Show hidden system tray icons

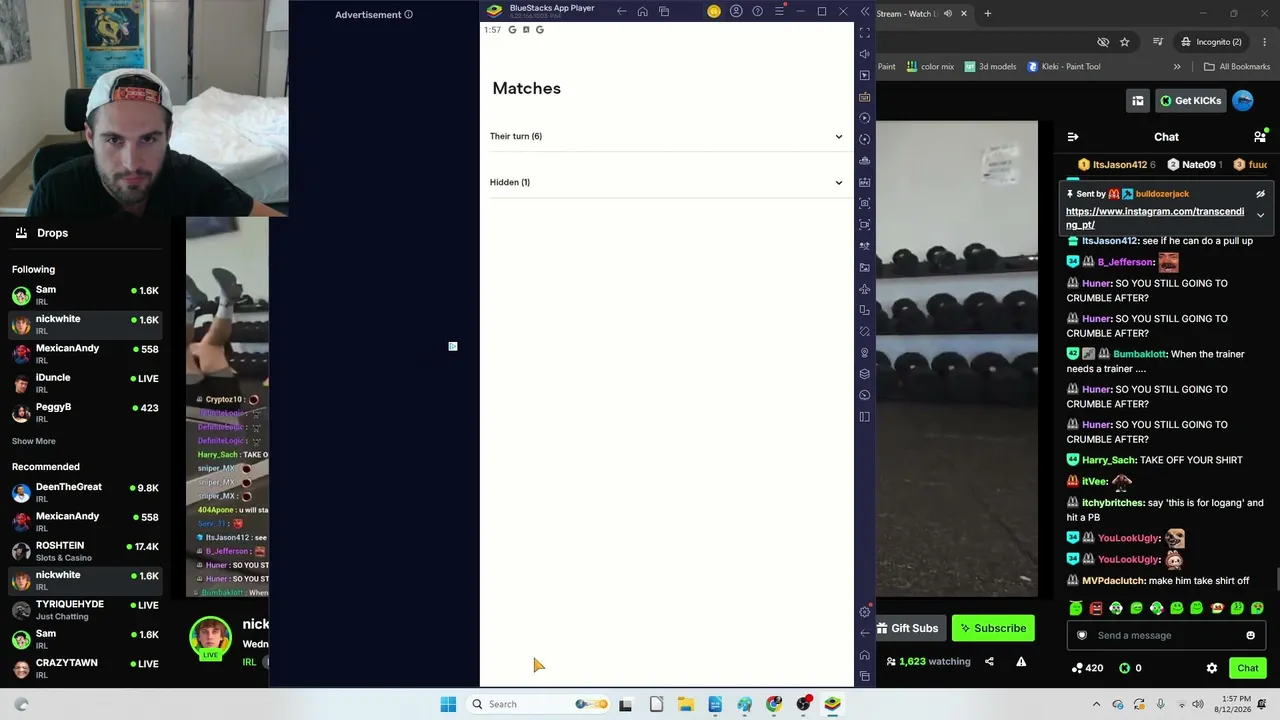coord(1096,704)
